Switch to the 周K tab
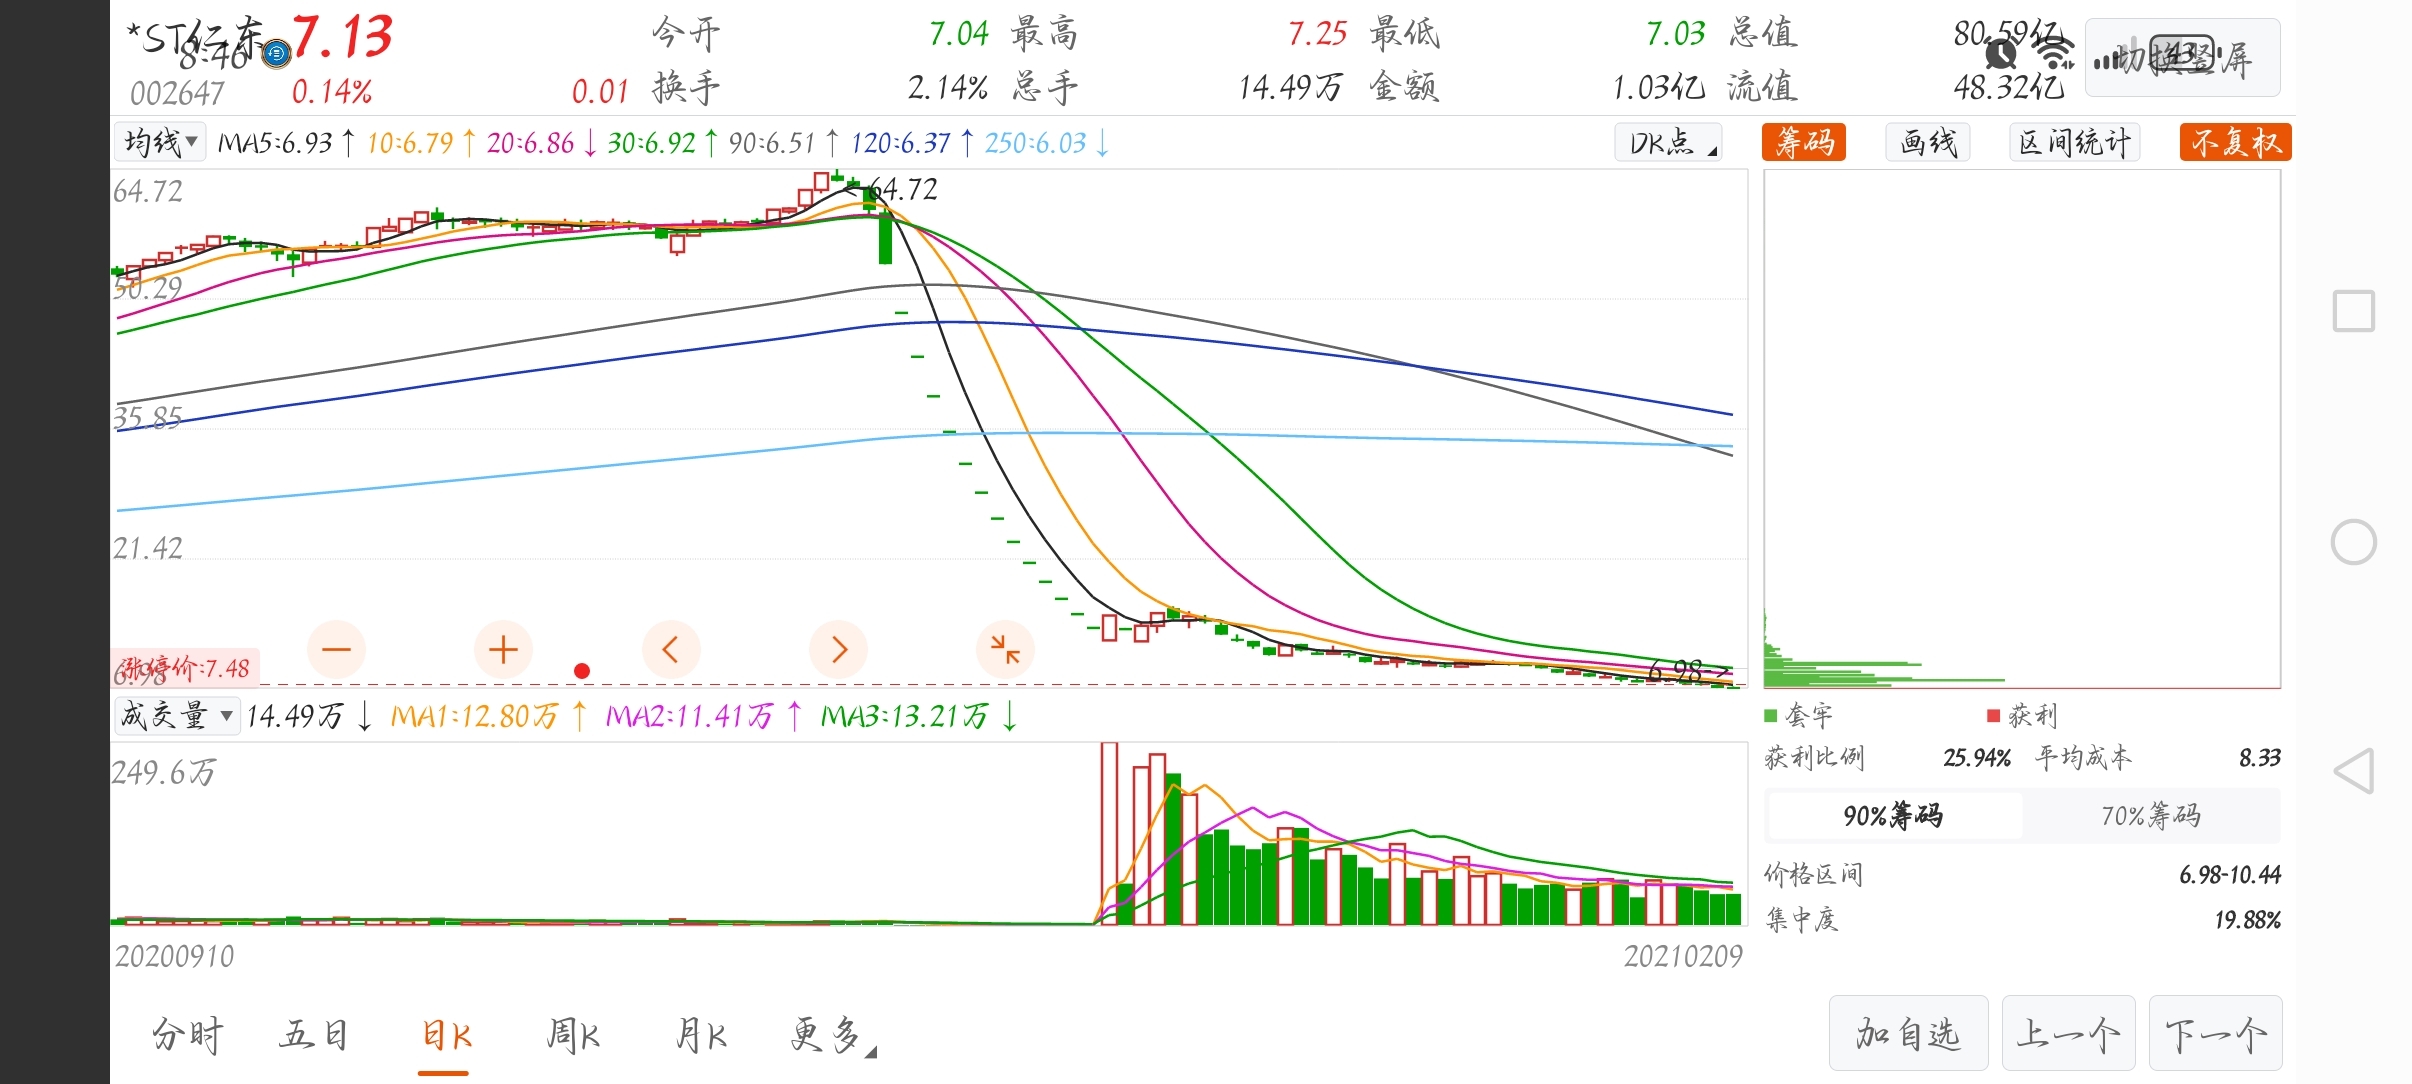The height and width of the screenshot is (1084, 2412). pos(573,1035)
